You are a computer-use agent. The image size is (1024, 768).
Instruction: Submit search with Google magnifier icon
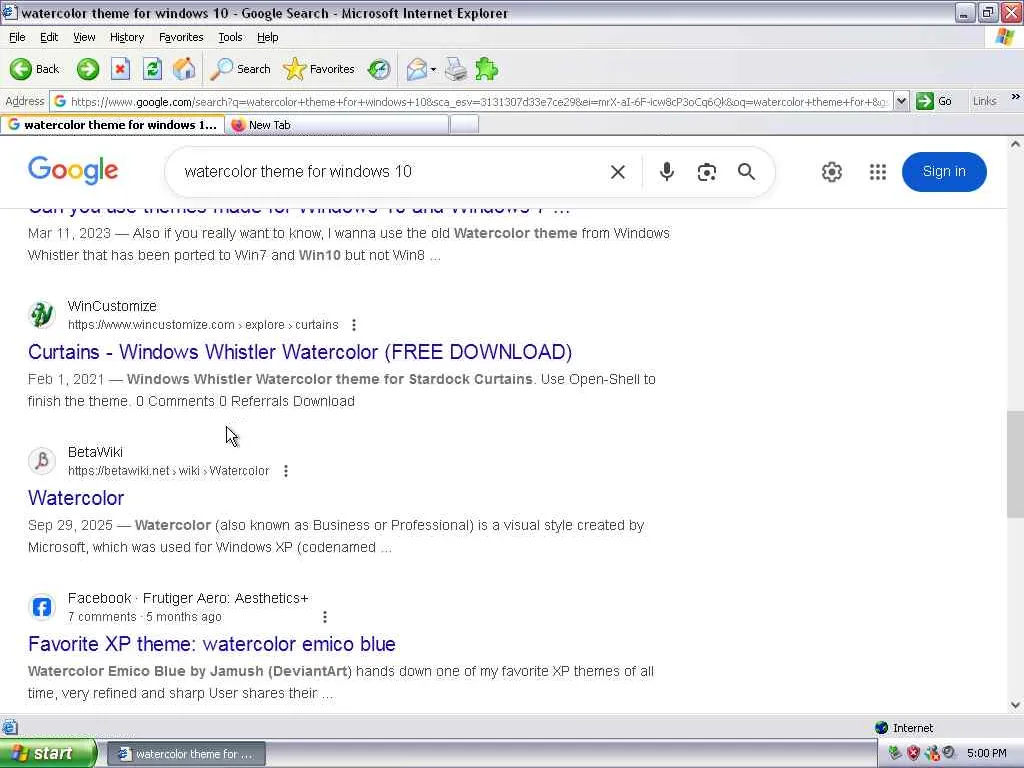point(746,172)
